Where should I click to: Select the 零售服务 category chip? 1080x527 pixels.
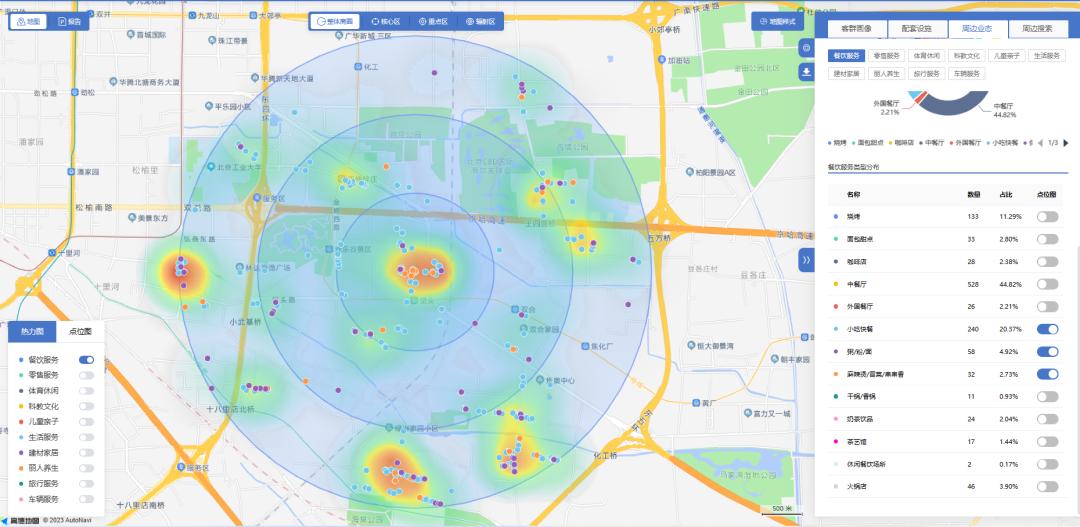[886, 56]
